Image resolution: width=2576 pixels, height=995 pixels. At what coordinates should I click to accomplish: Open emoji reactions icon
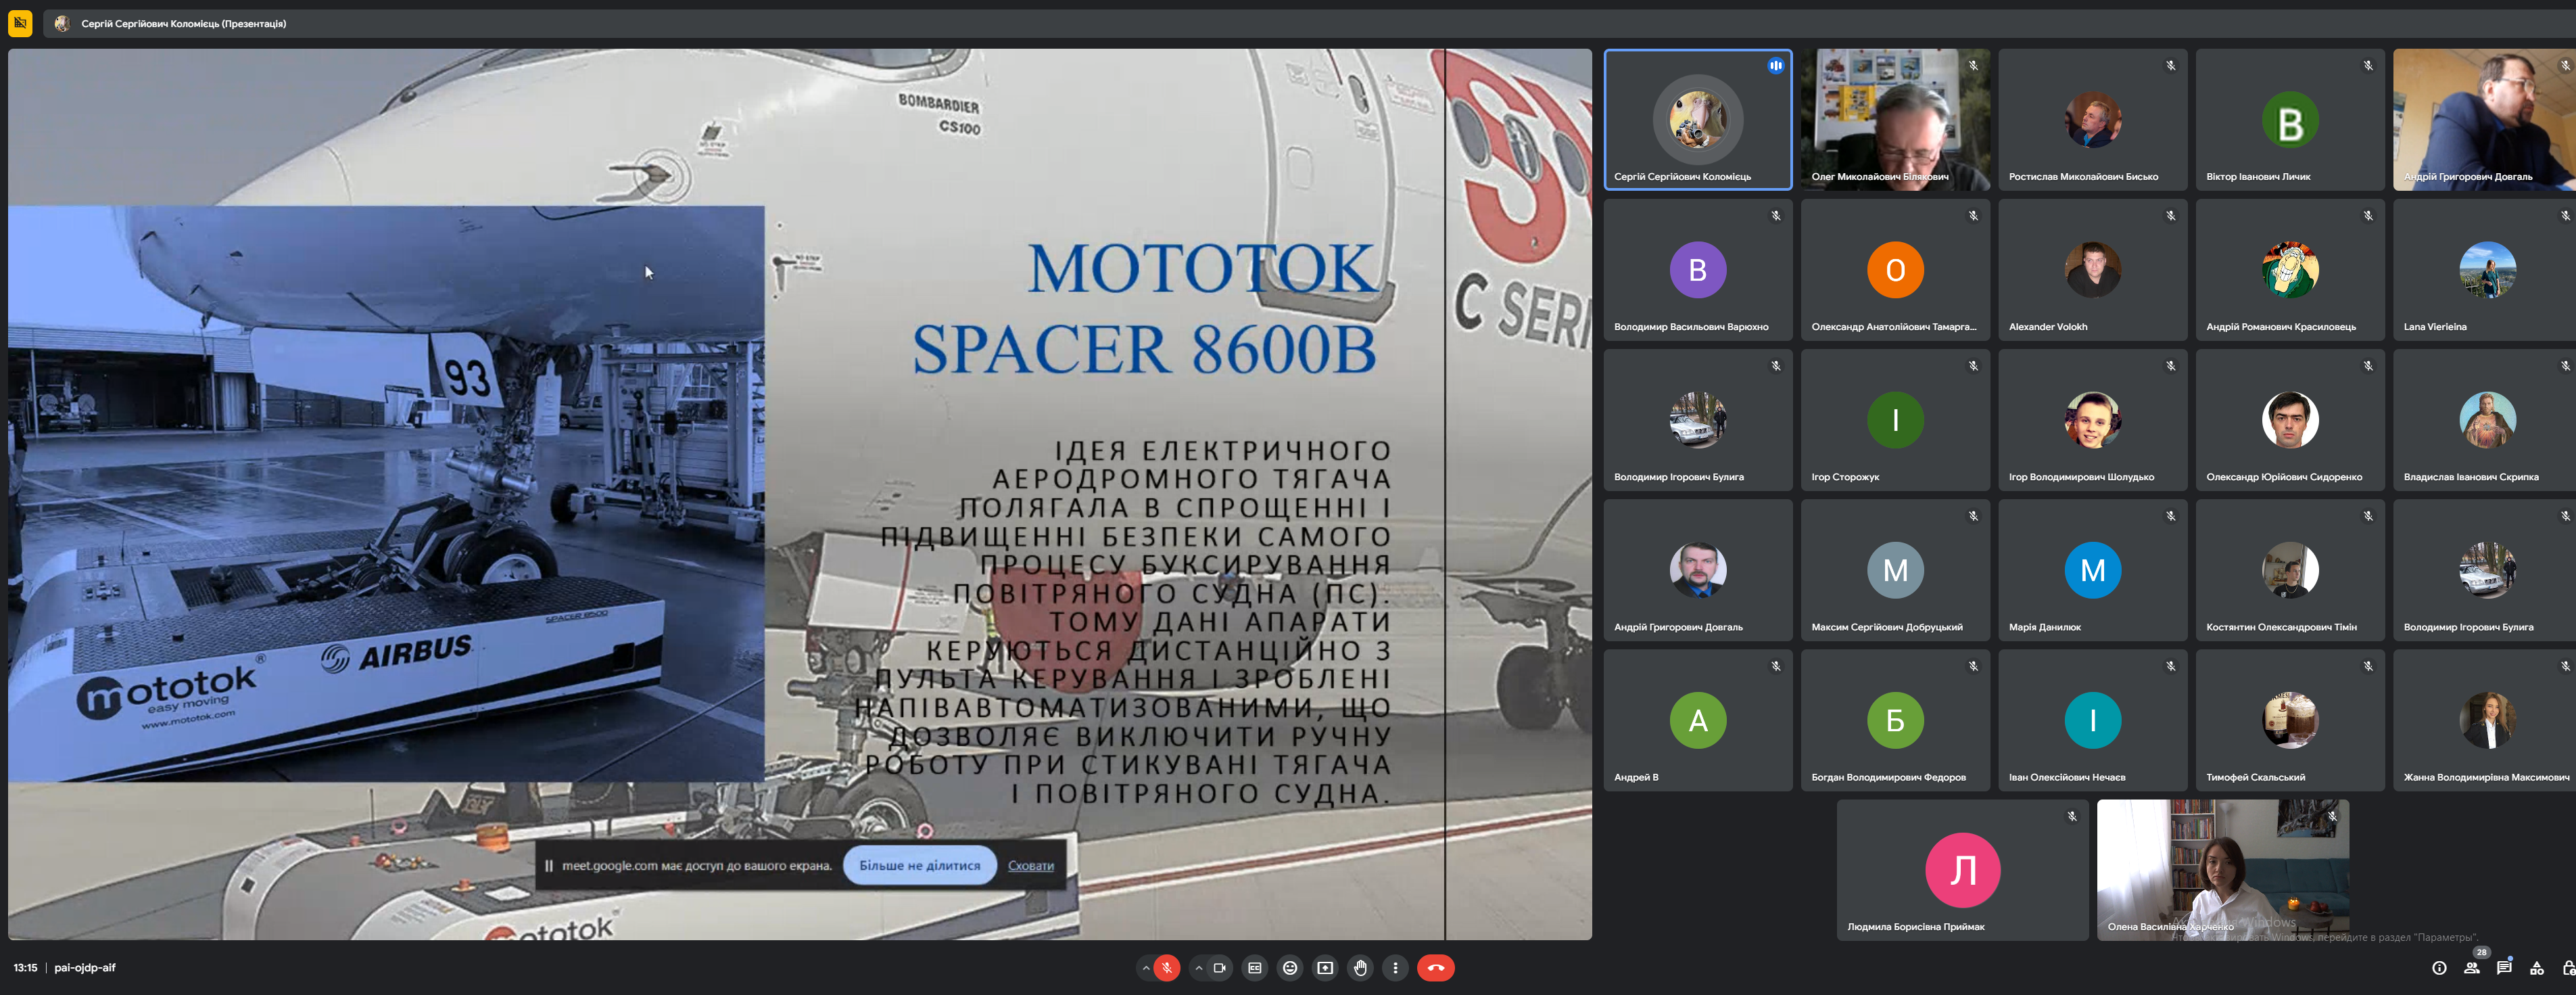pyautogui.click(x=1290, y=967)
